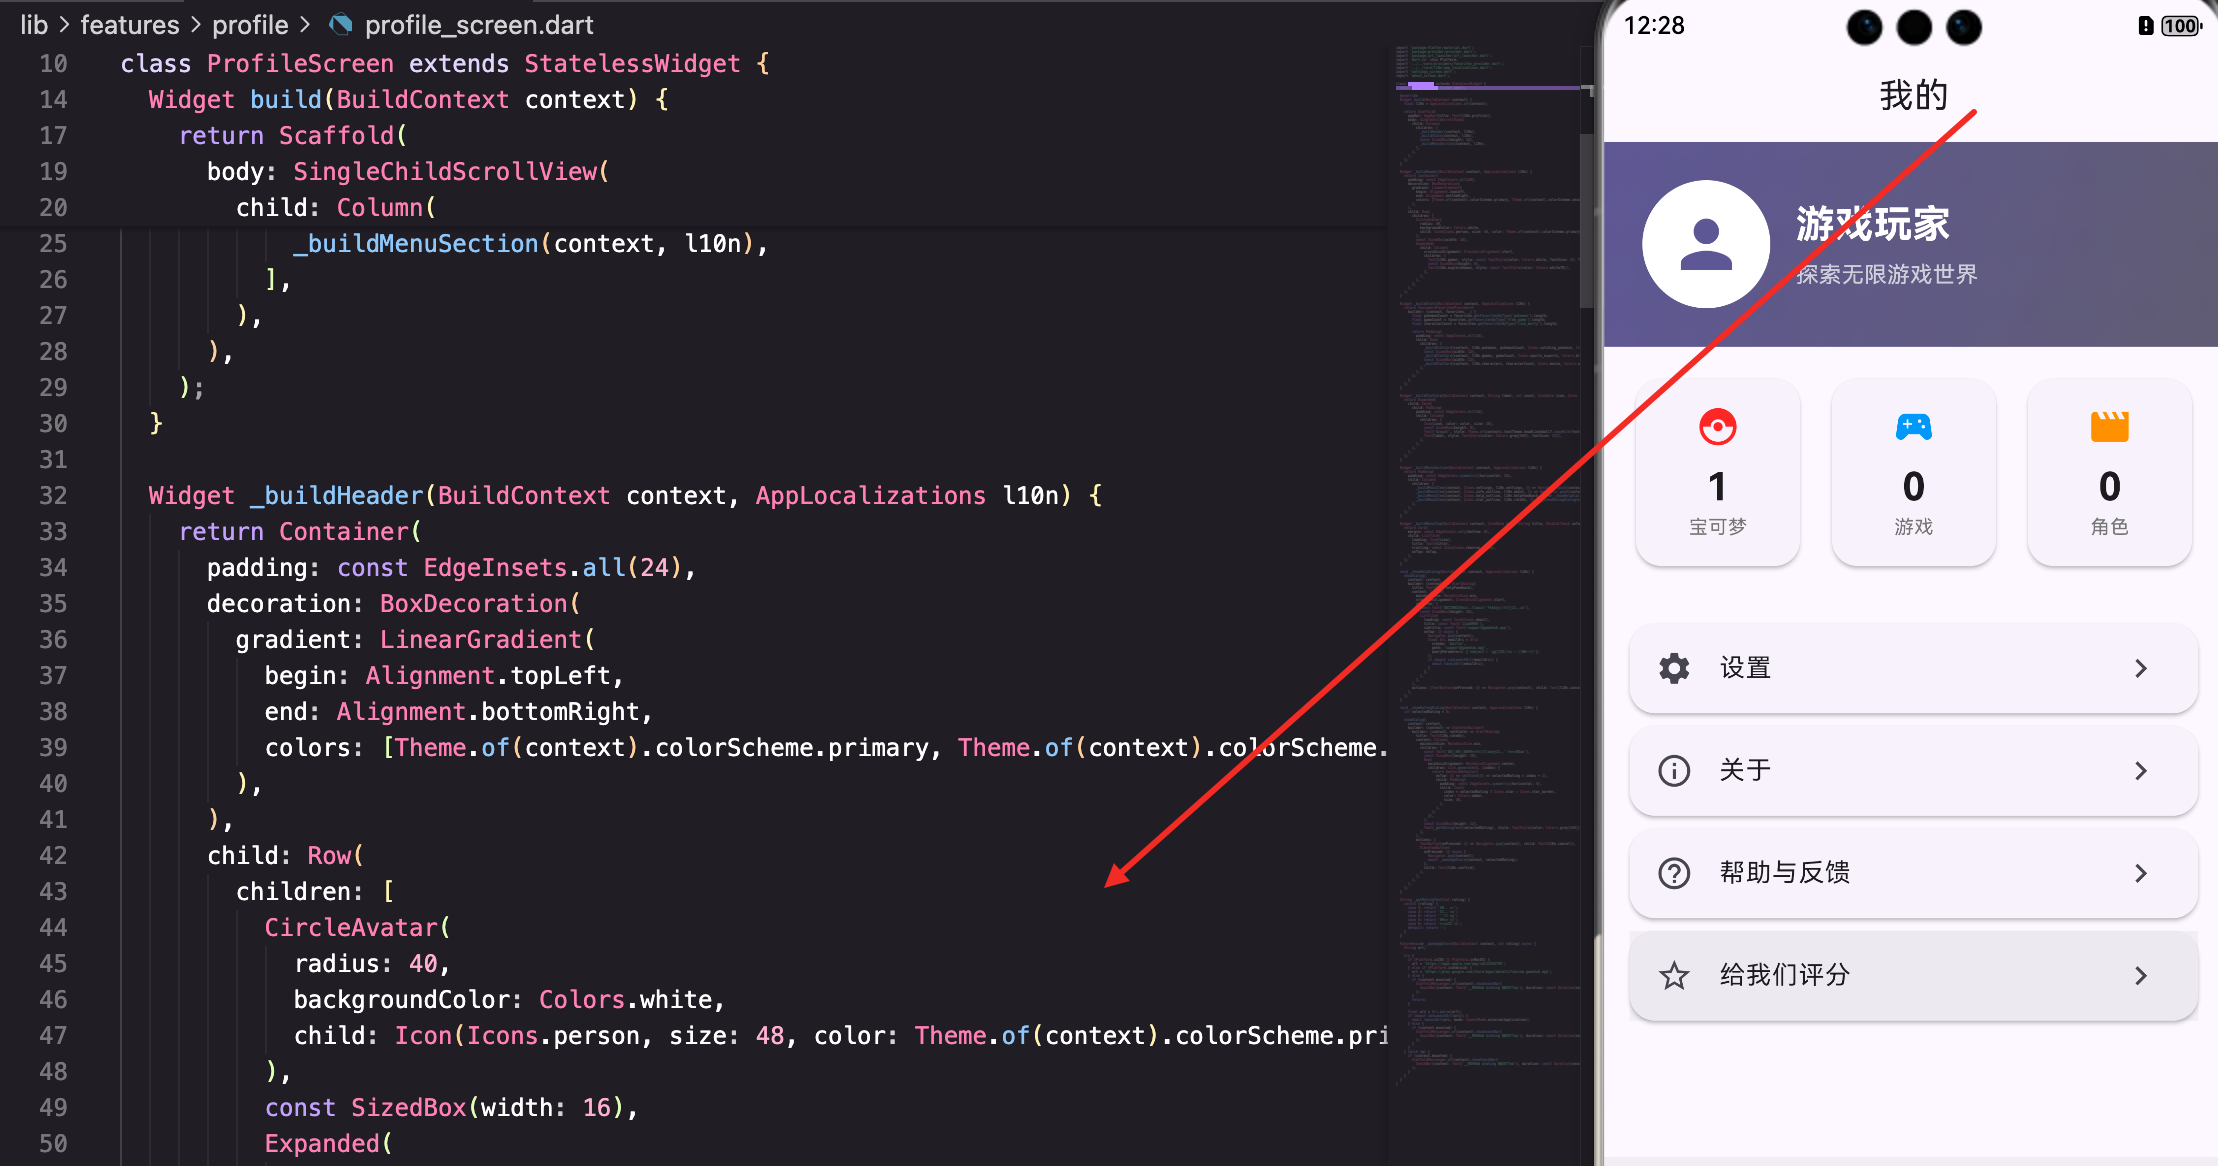The image size is (2218, 1166).
Task: Select the profile breadcrumb folder
Action: [250, 24]
